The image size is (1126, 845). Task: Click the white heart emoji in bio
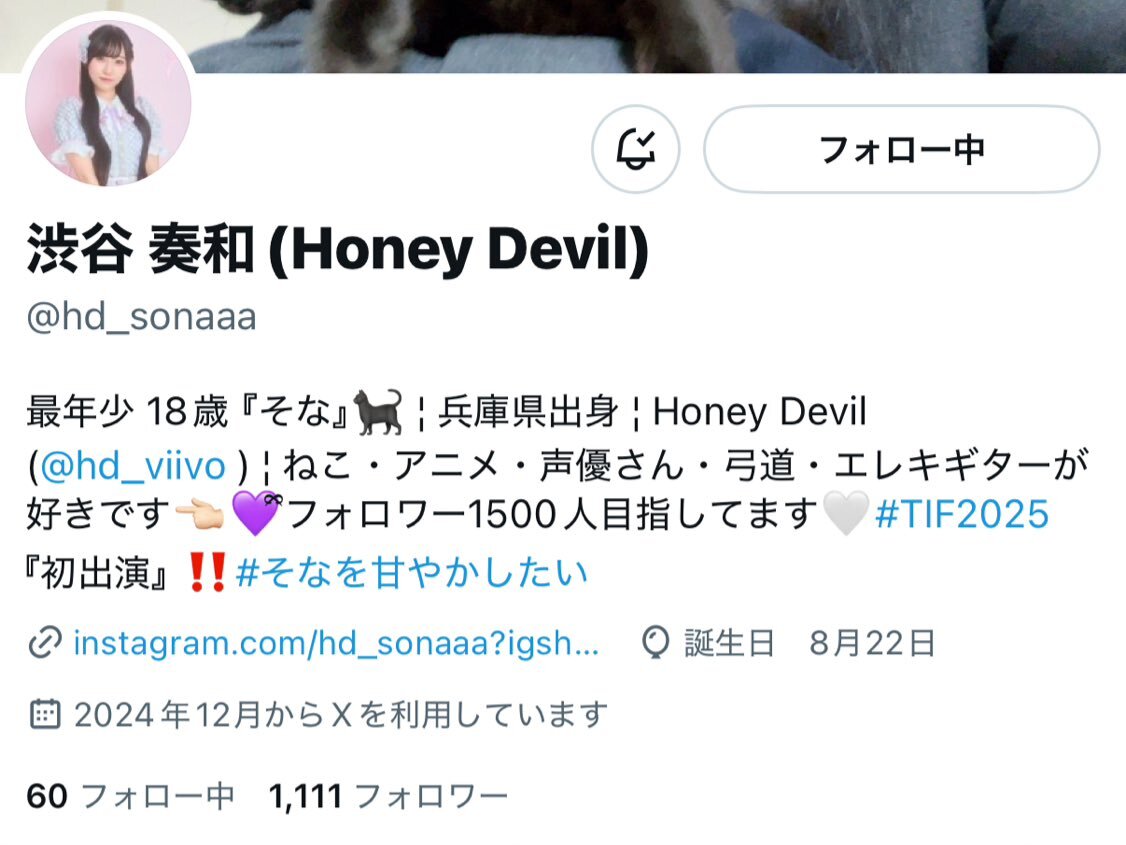(x=846, y=514)
